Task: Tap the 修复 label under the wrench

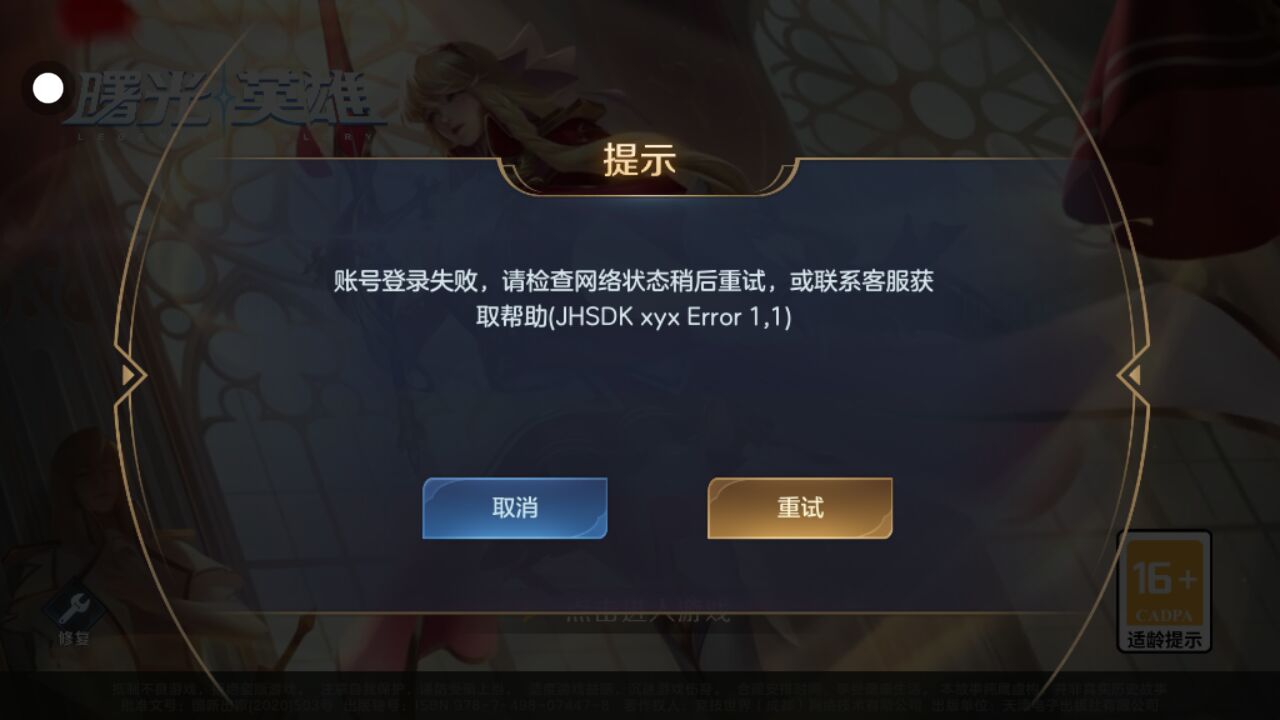Action: (x=74, y=638)
